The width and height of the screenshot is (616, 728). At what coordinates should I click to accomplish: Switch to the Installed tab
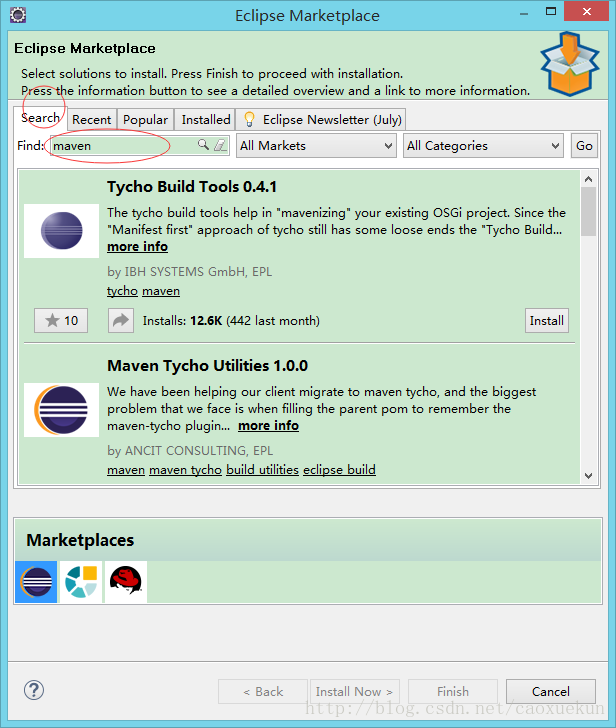tap(206, 120)
